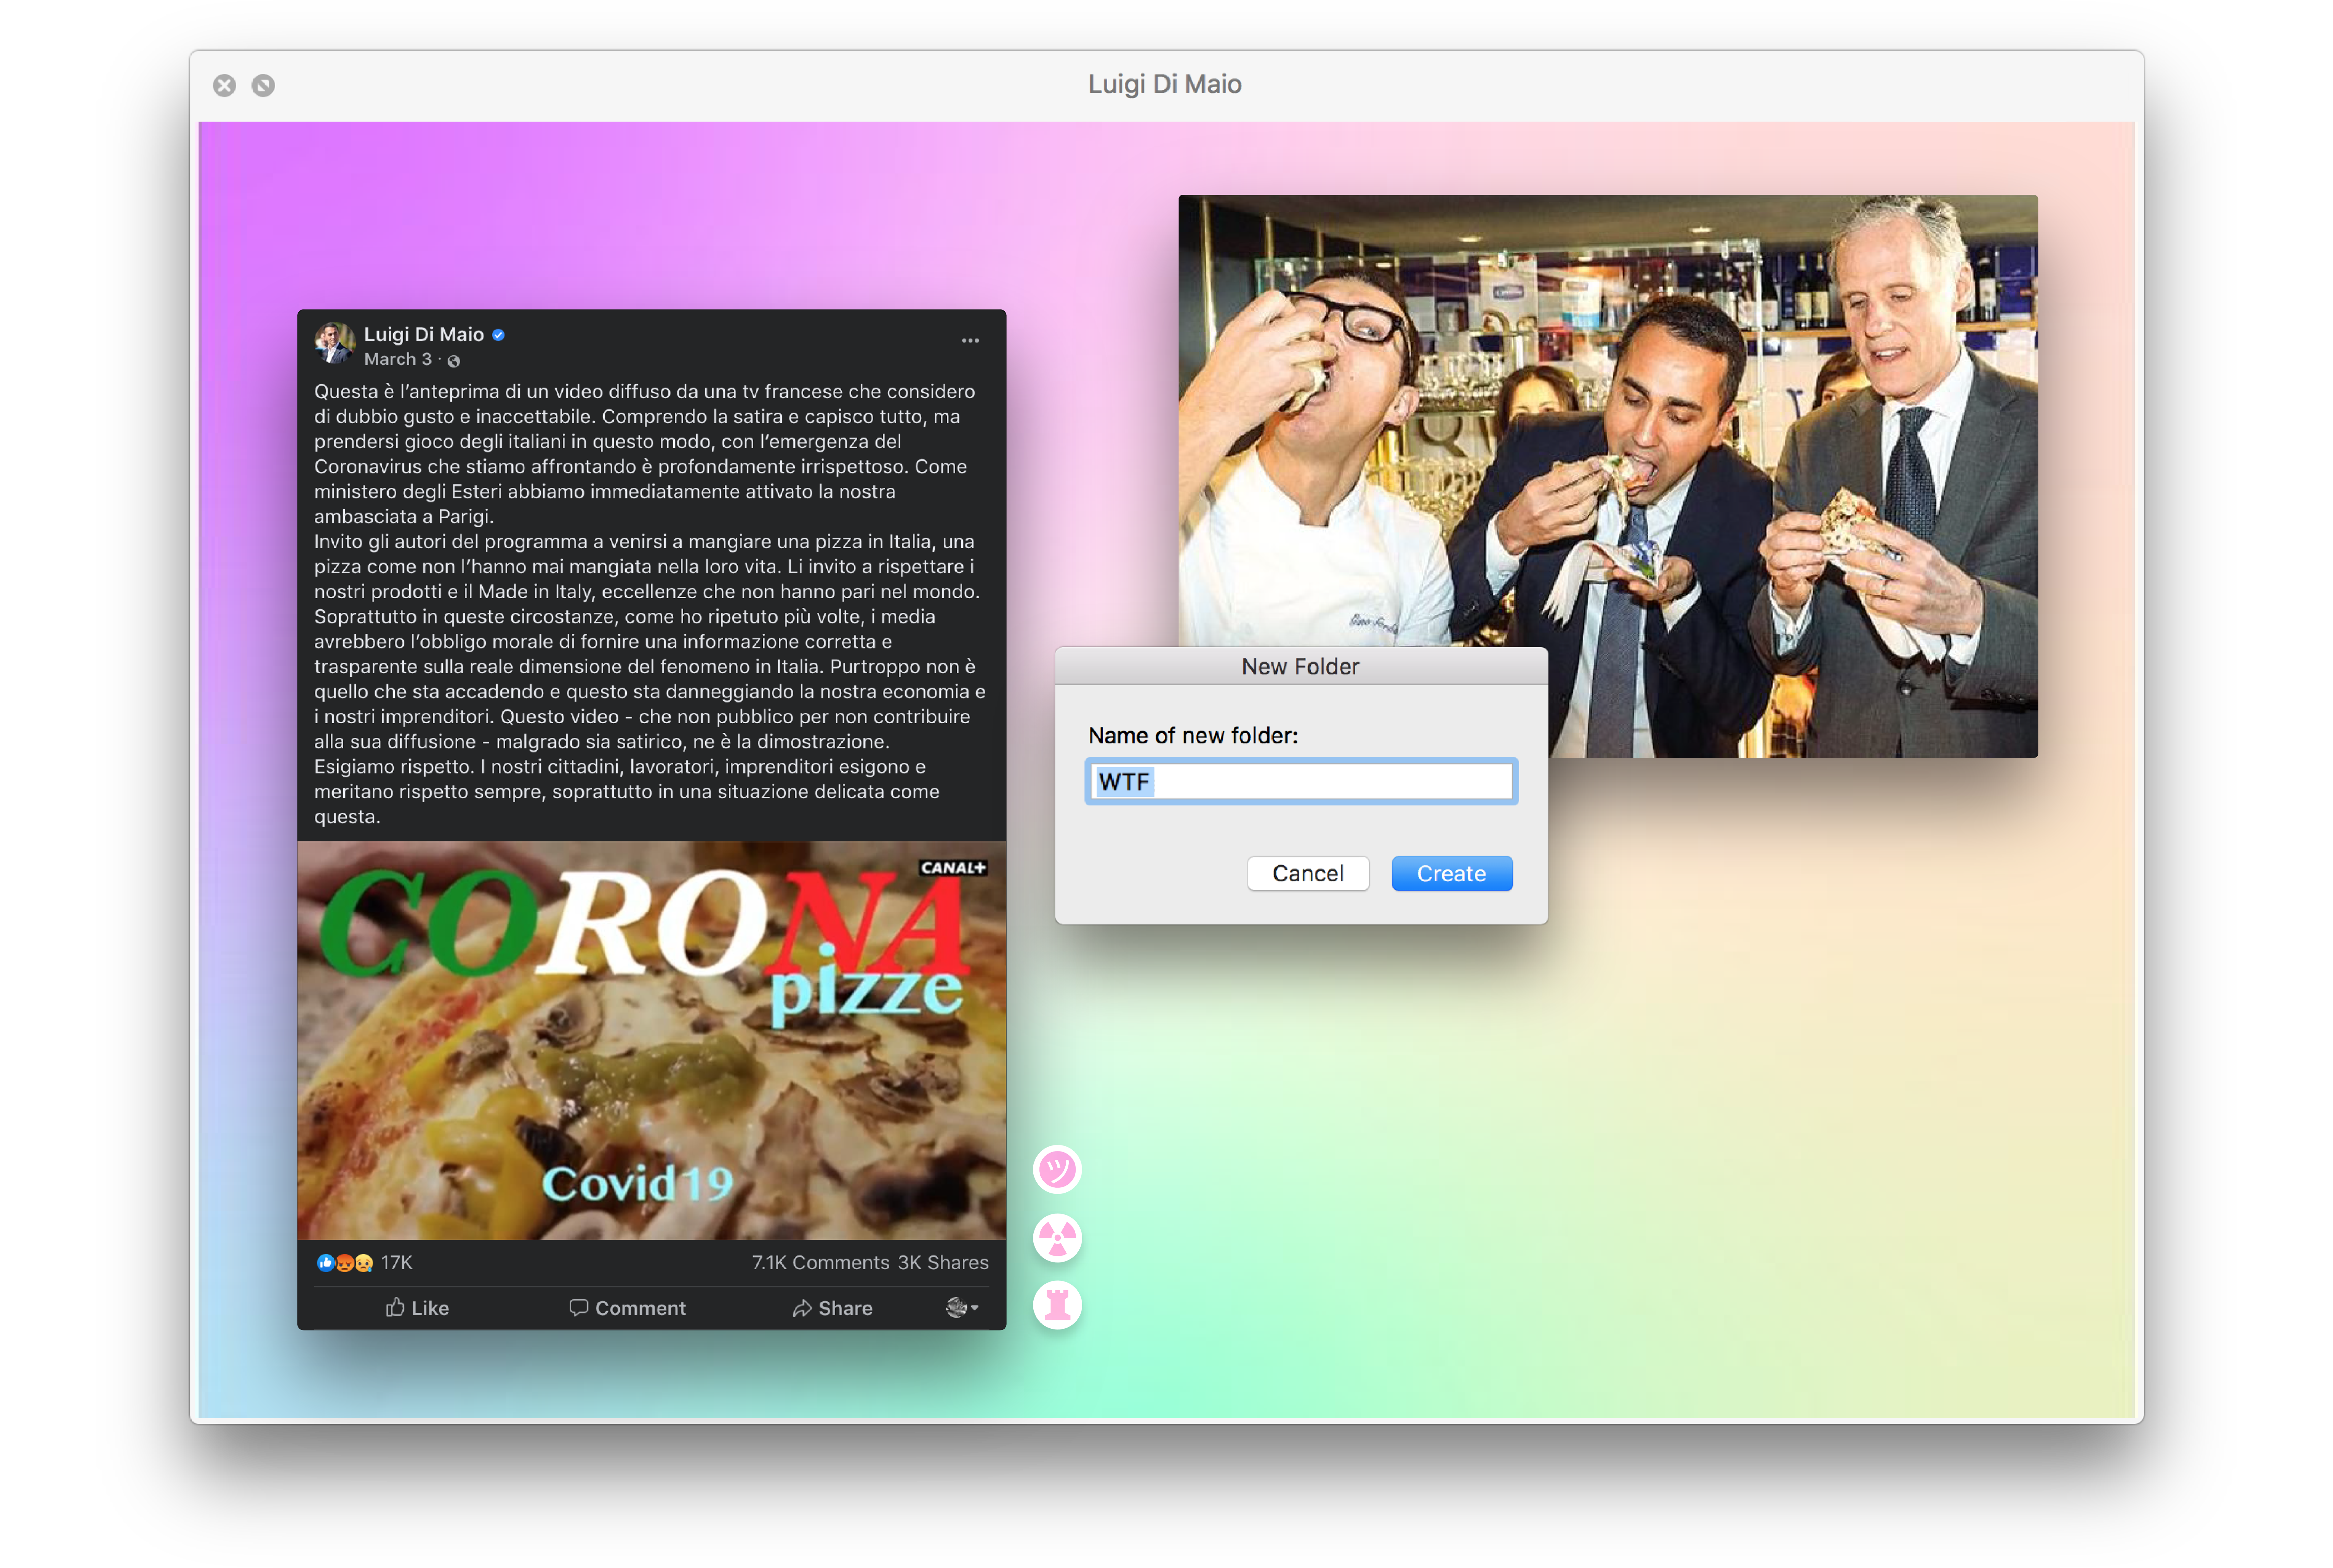Click the pink chess rook icon
The image size is (2333, 1568).
pos(1057,1305)
